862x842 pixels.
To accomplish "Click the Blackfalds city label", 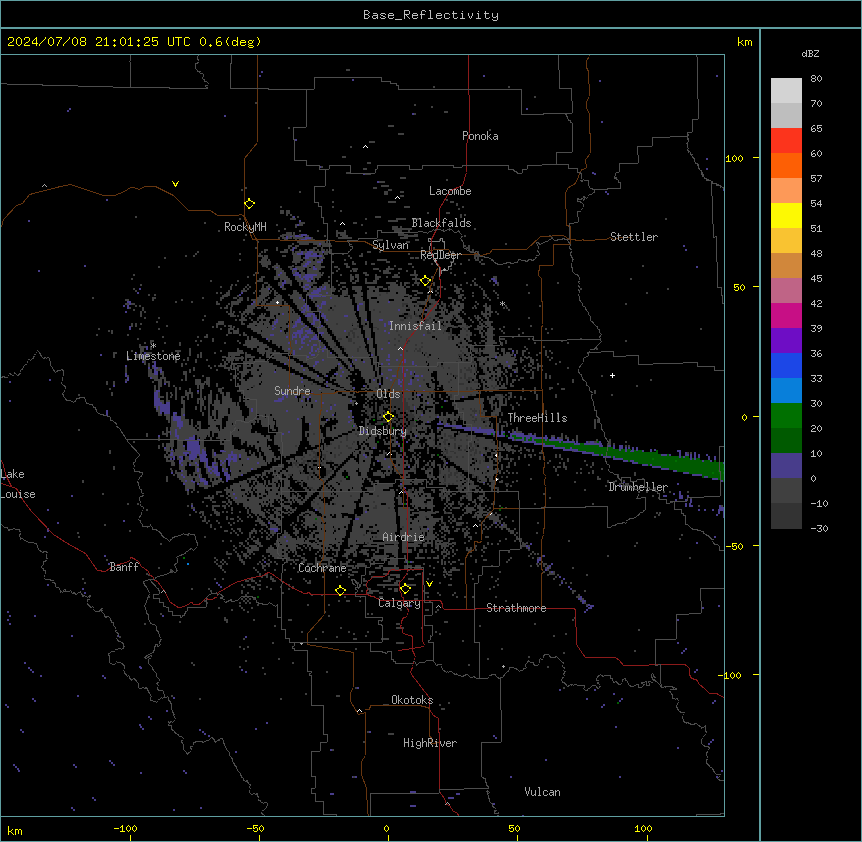I will pyautogui.click(x=441, y=223).
